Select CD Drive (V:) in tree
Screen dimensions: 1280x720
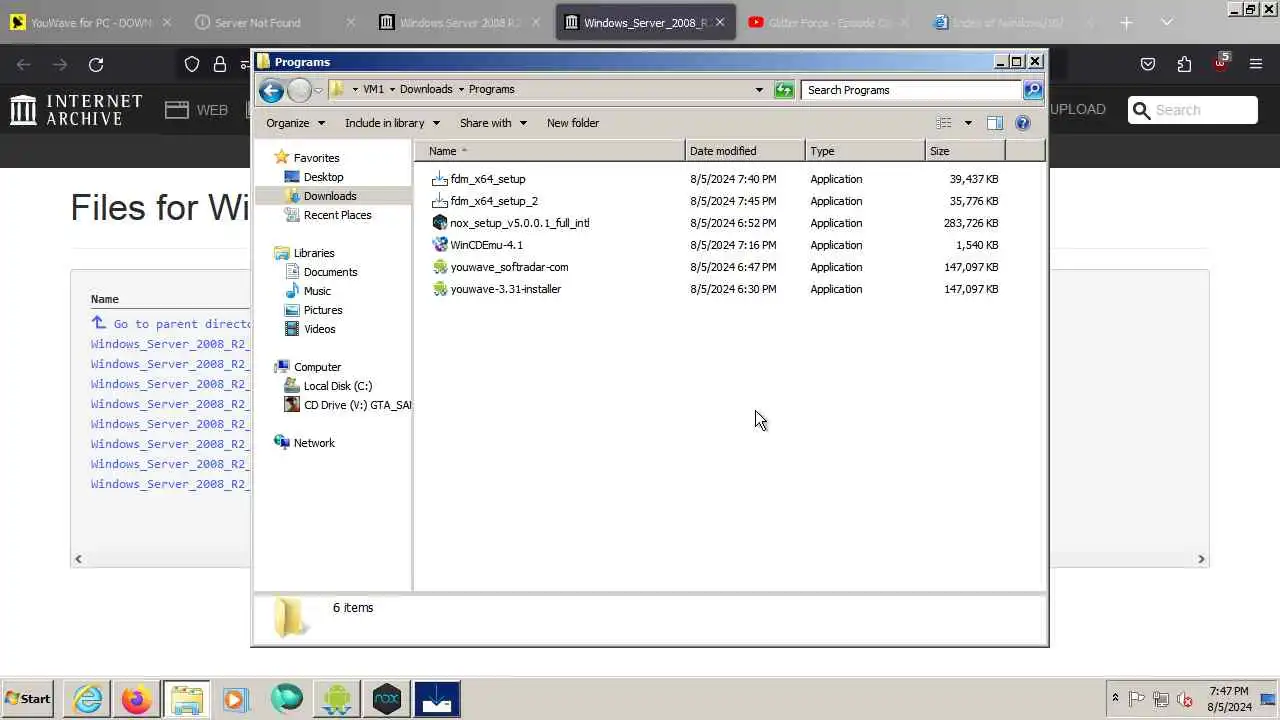(347, 405)
